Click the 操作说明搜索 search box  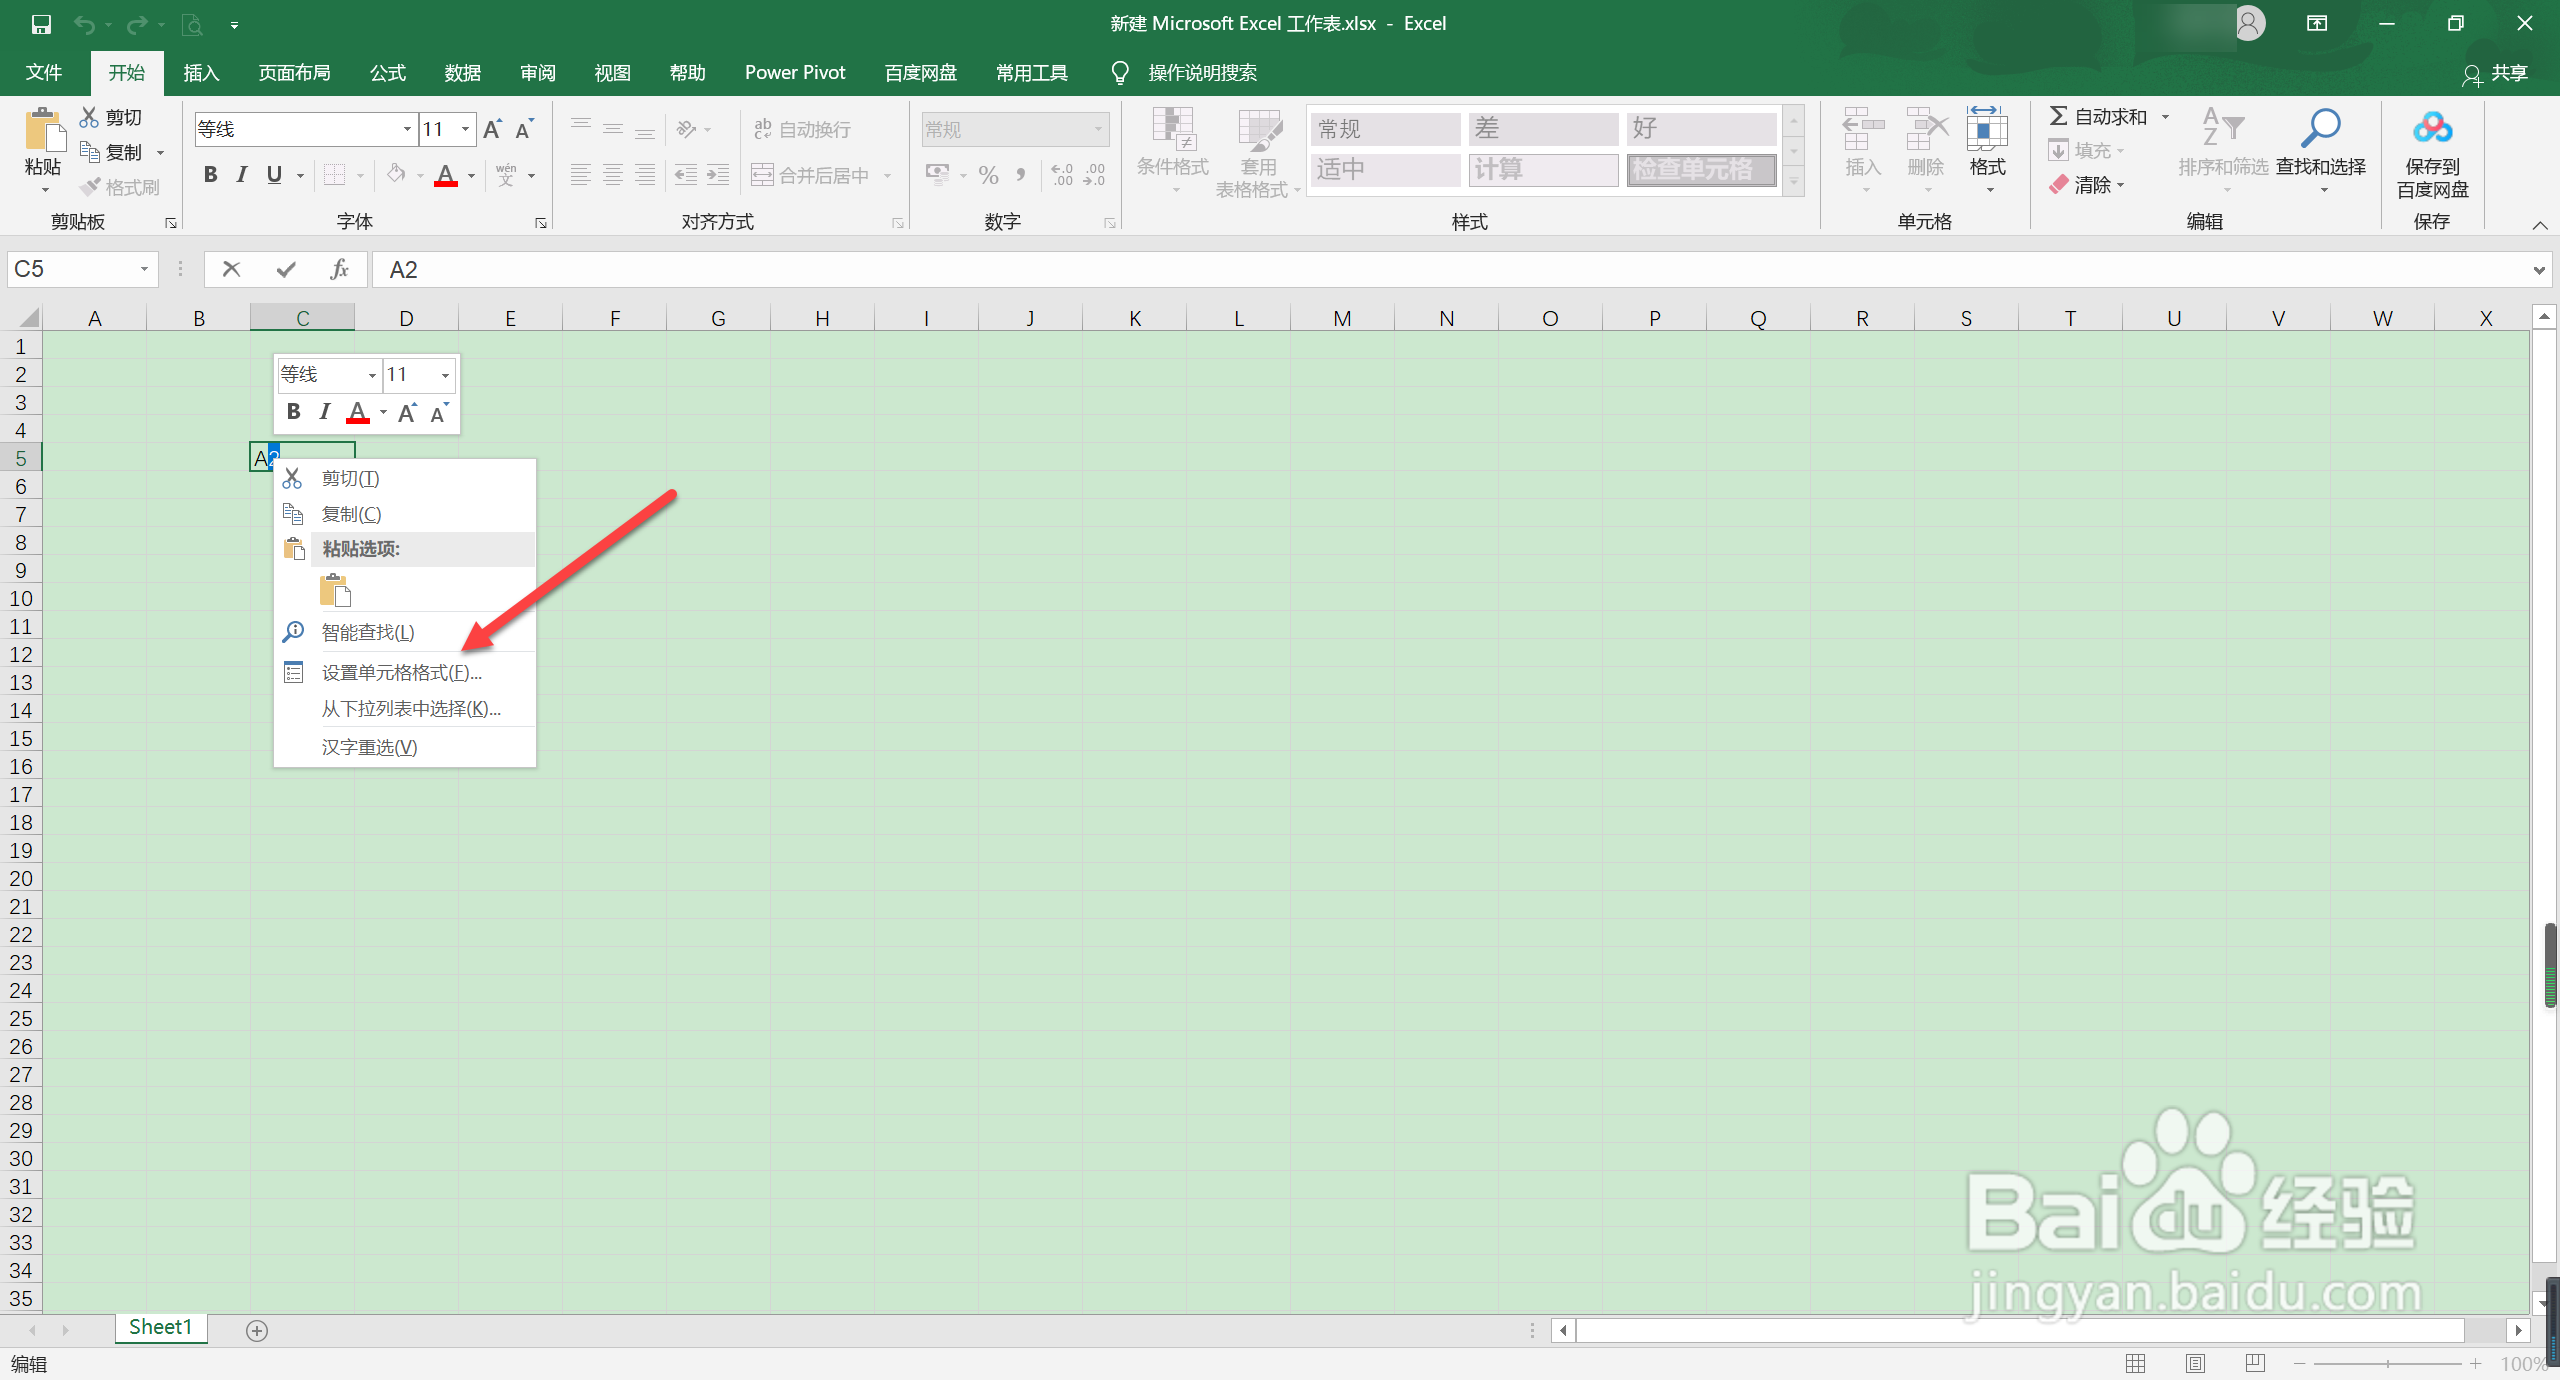pyautogui.click(x=1201, y=73)
